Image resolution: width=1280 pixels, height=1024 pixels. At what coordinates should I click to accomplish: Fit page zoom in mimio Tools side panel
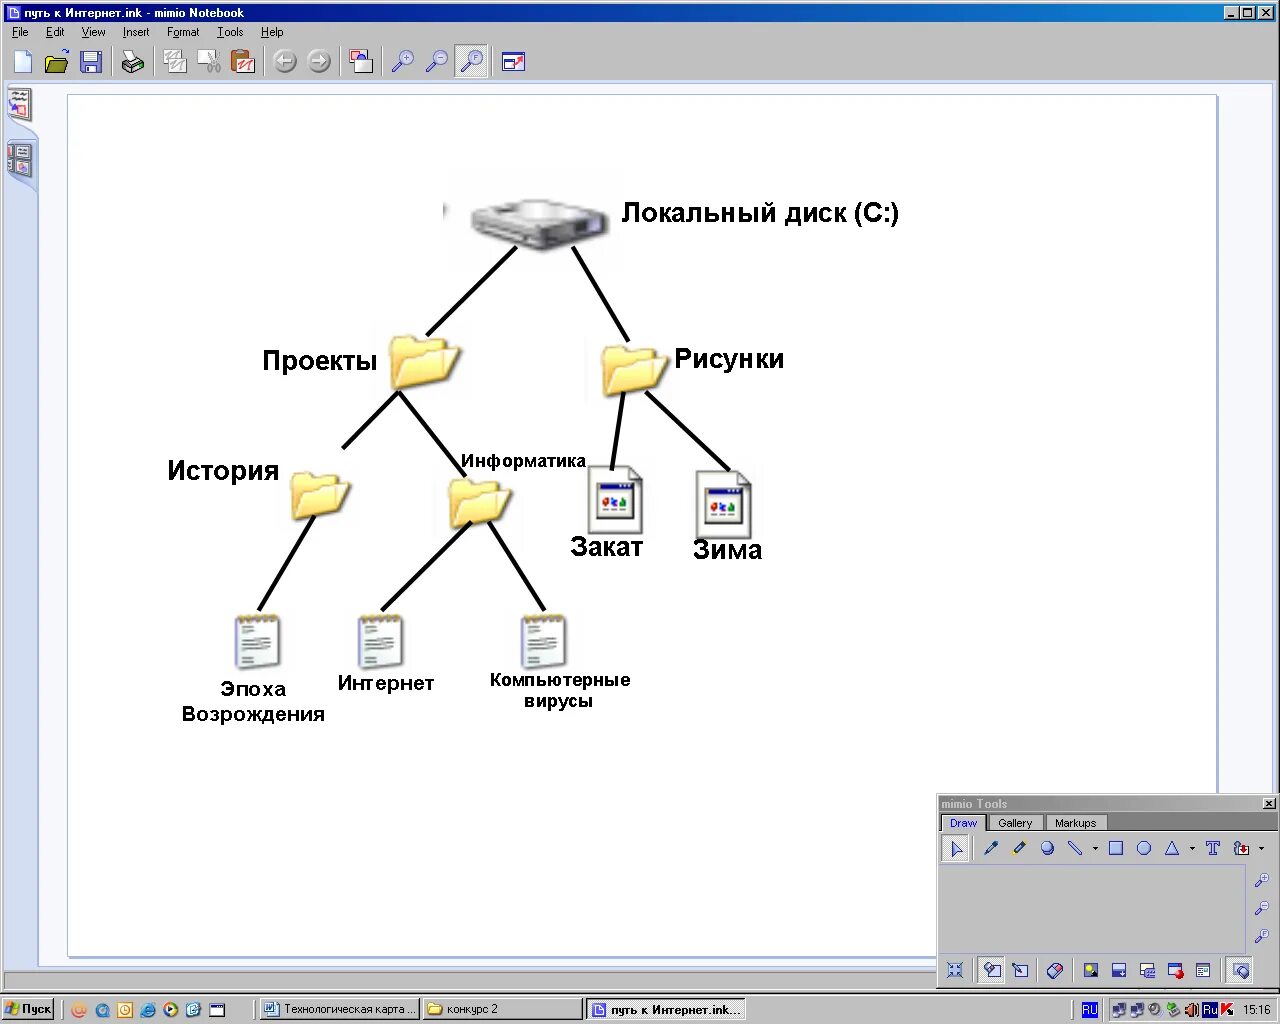(x=1262, y=937)
